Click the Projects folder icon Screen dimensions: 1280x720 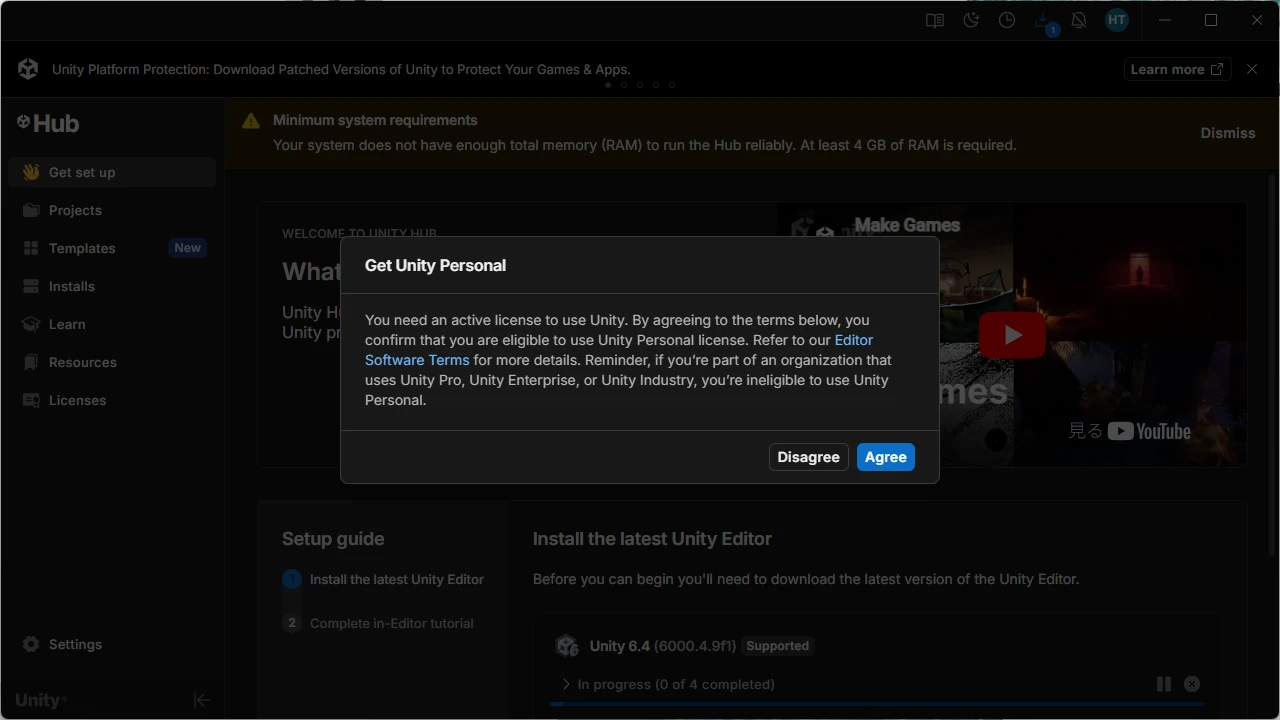(x=31, y=210)
